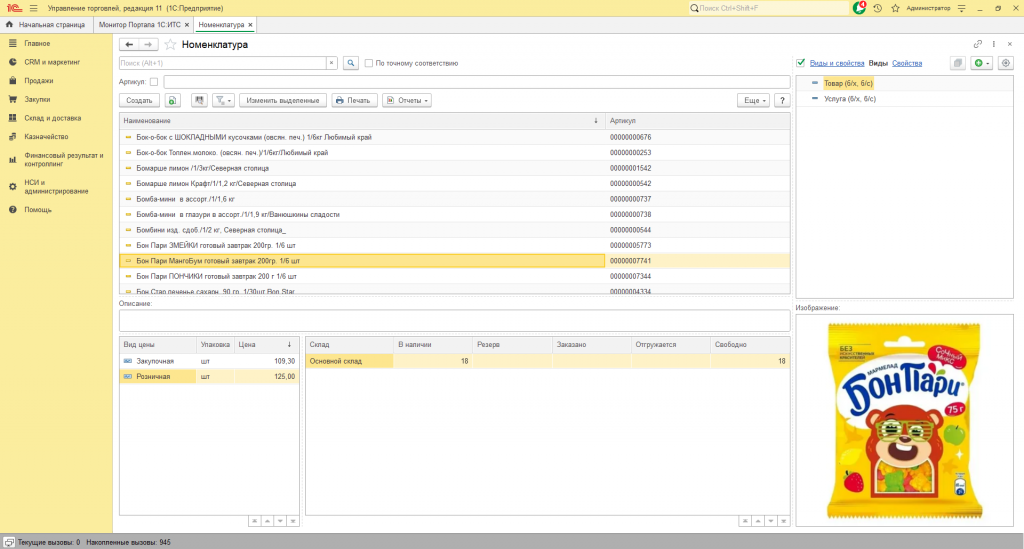The width and height of the screenshot is (1024, 549).
Task: Click the Бон Пари product image
Action: (x=904, y=420)
